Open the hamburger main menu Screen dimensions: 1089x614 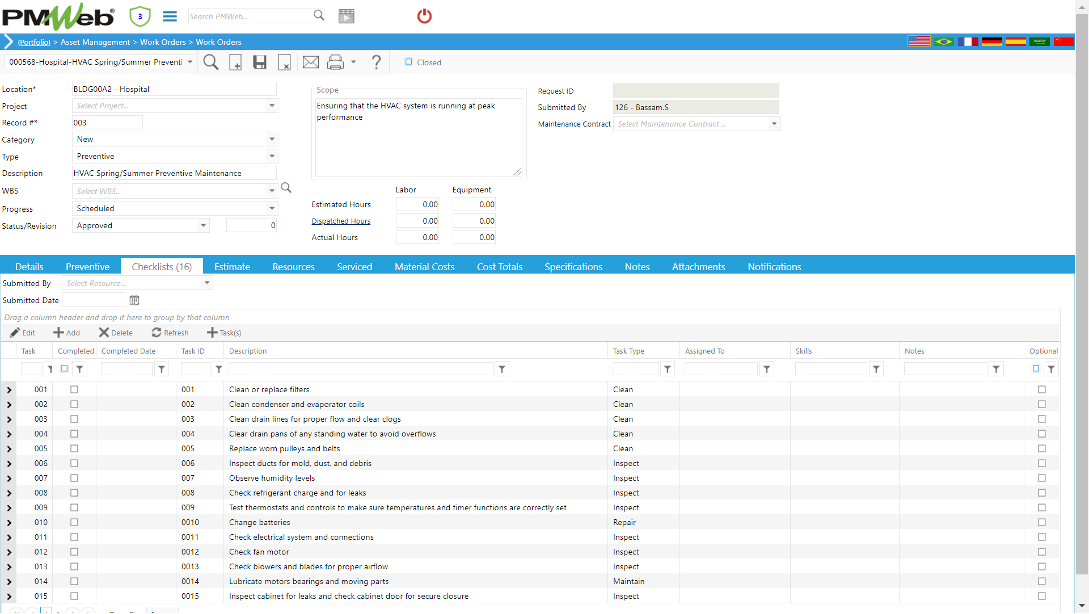pyautogui.click(x=169, y=16)
